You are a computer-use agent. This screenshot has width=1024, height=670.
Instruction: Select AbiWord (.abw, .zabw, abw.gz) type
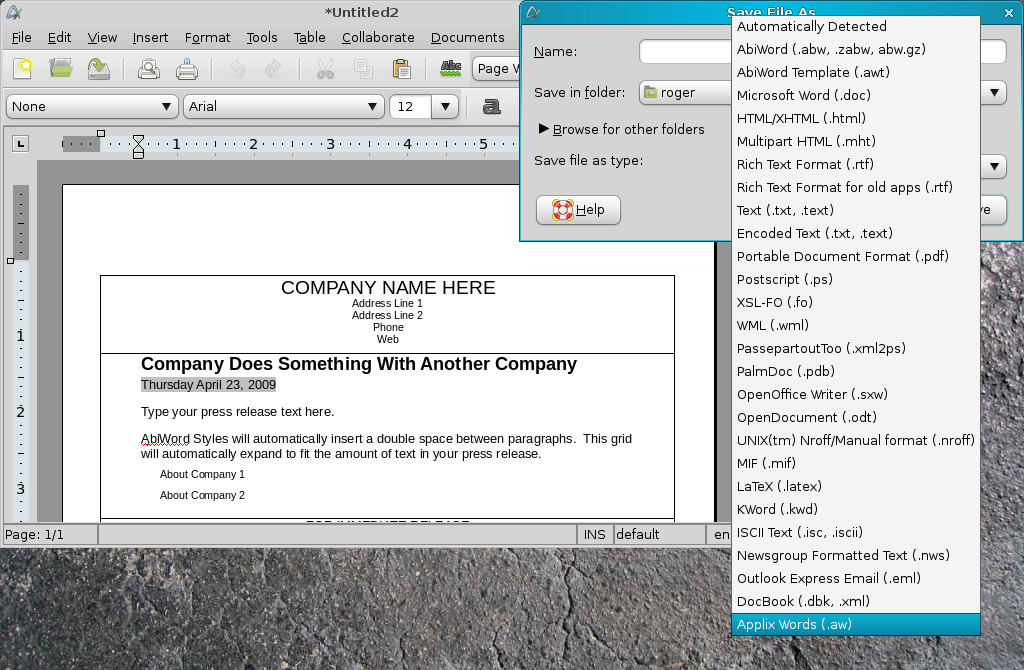[x=856, y=50]
